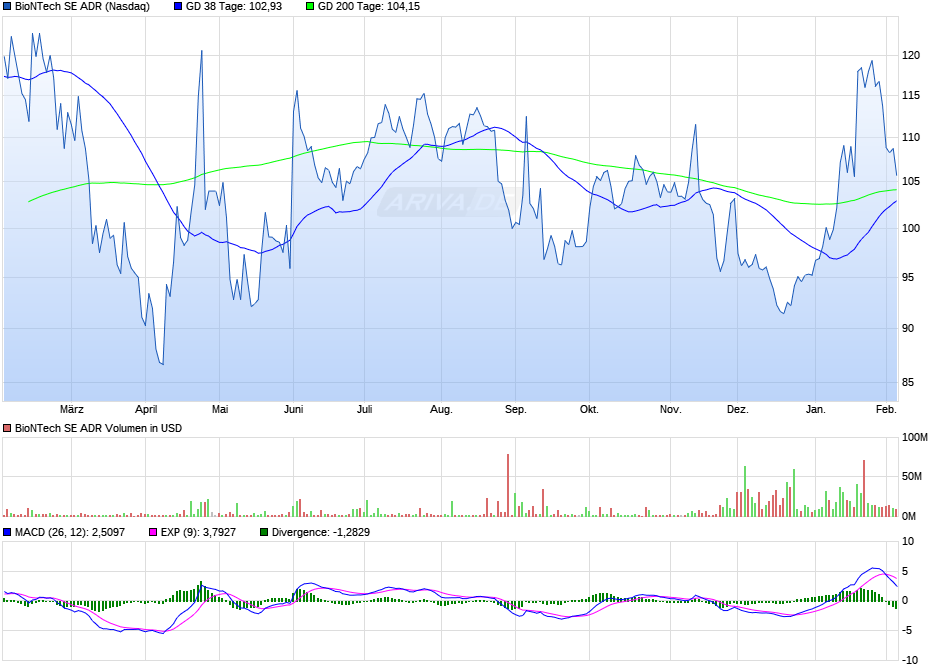Click the 105 price axis value

coord(911,182)
